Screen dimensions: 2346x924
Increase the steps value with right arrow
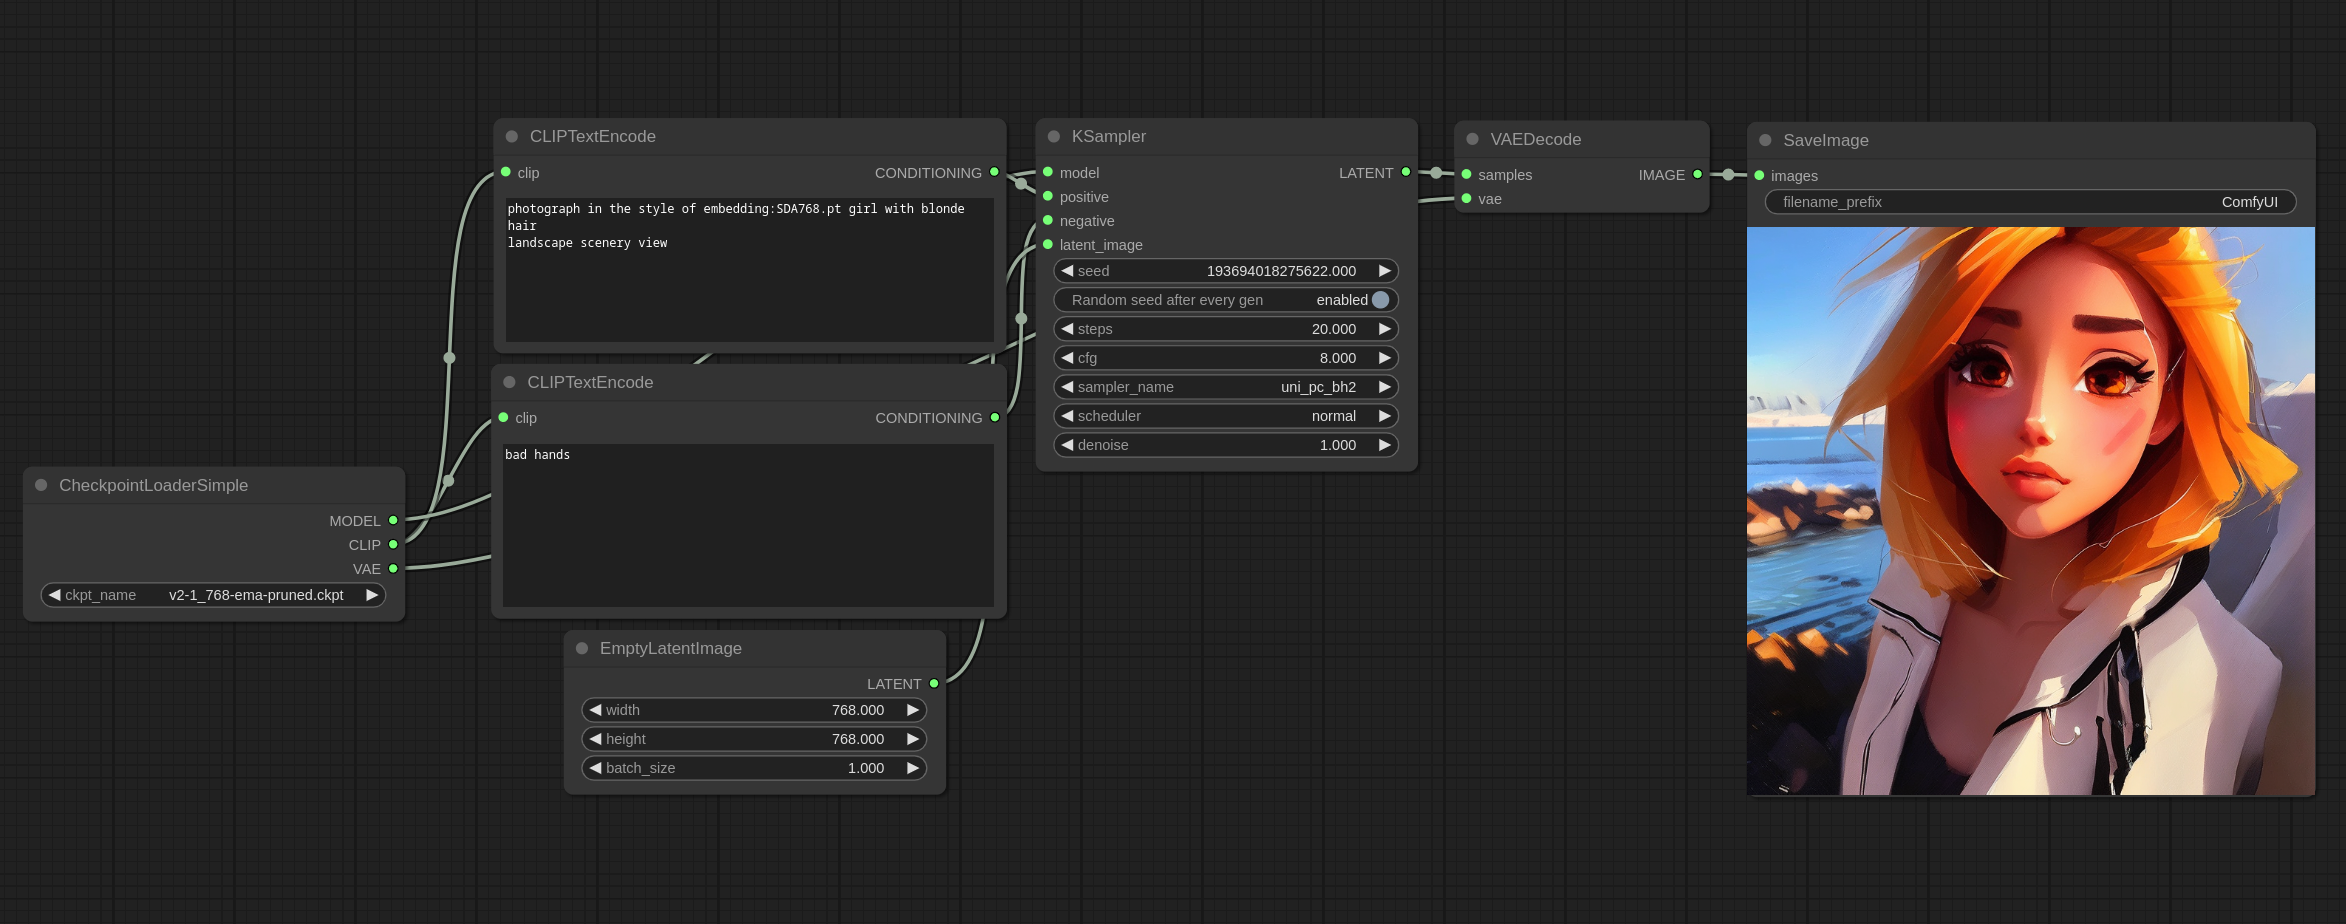tap(1385, 329)
